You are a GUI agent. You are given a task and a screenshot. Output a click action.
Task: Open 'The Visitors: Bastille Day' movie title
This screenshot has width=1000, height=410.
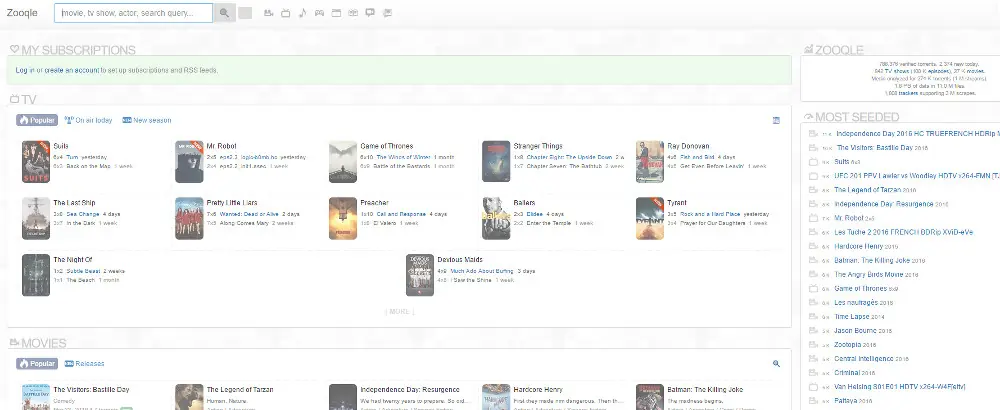(91, 390)
